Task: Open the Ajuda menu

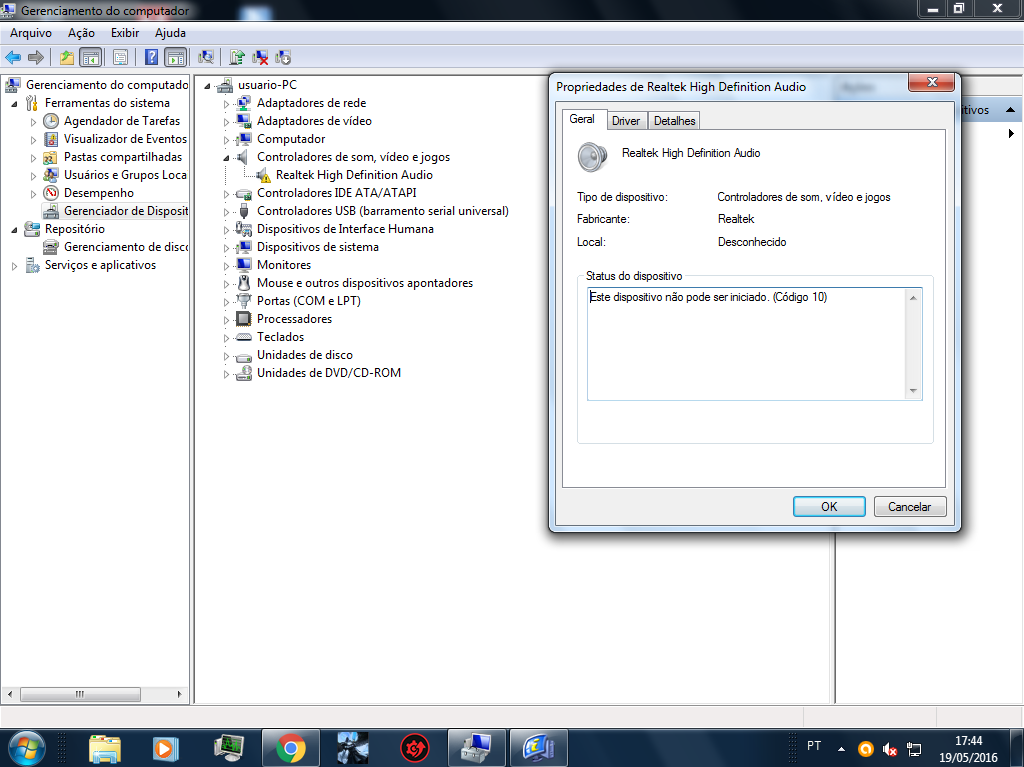Action: click(170, 33)
